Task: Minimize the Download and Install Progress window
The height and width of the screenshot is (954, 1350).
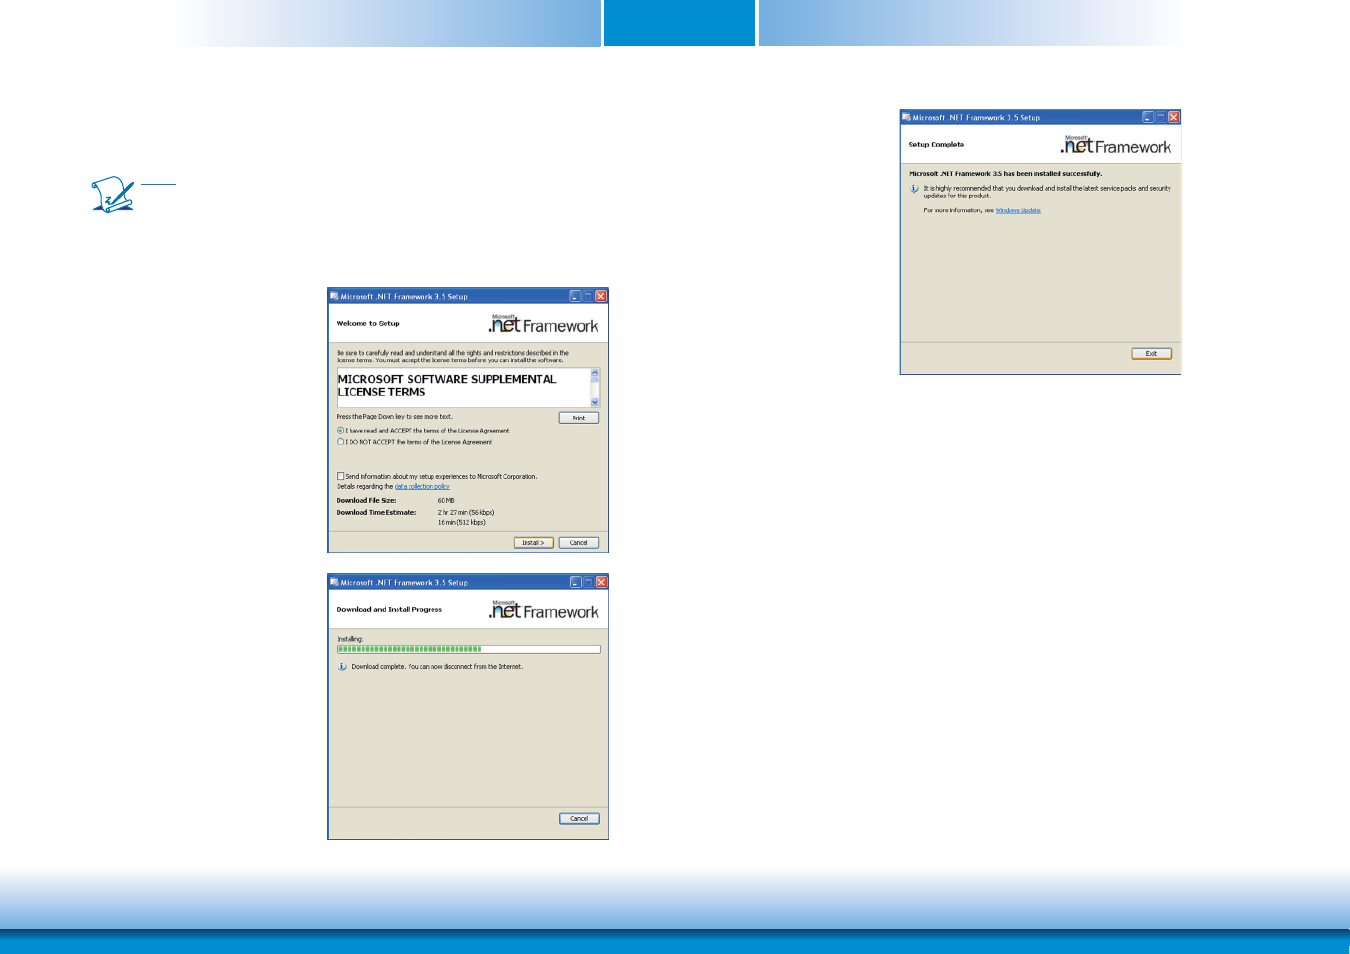Action: 575,582
